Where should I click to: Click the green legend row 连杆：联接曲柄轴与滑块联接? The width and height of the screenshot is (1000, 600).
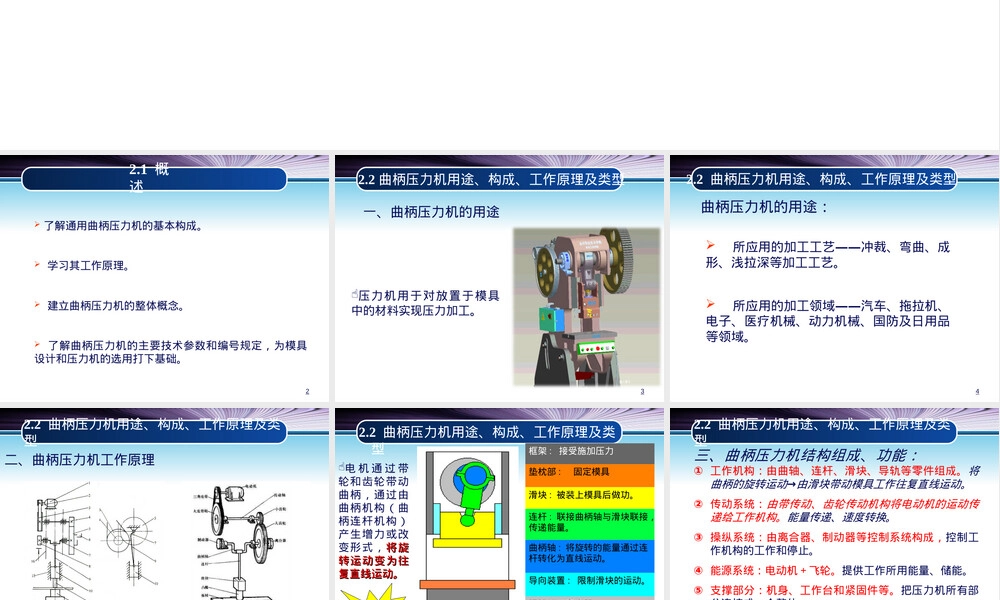(590, 522)
